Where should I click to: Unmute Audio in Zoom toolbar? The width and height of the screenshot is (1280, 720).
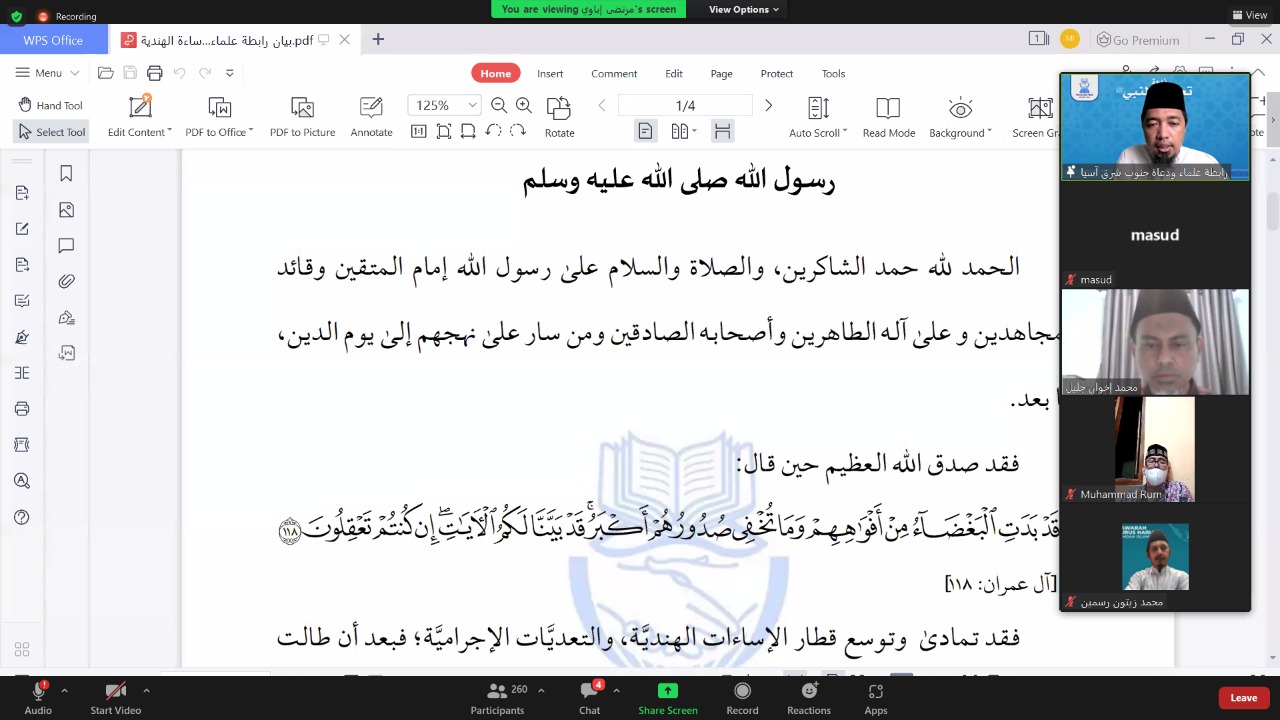click(38, 698)
